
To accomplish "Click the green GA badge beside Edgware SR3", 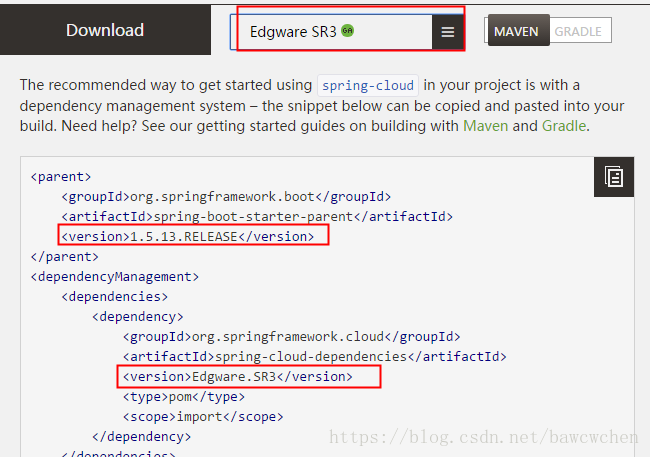I will (x=347, y=31).
